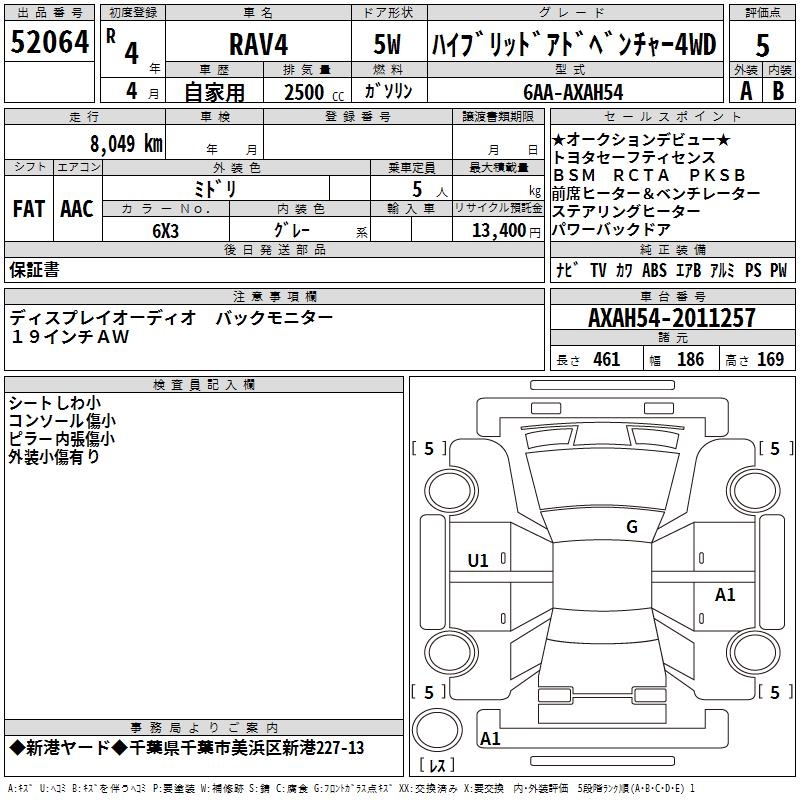This screenshot has height=800, width=800.
Task: Click the damage legend line at the bottom
Action: (351, 789)
